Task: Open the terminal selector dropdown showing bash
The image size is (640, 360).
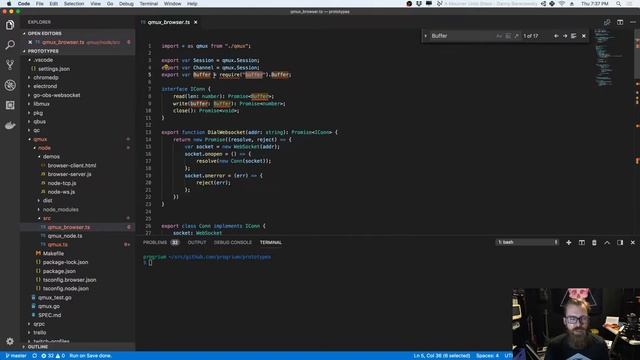Action: tap(527, 242)
